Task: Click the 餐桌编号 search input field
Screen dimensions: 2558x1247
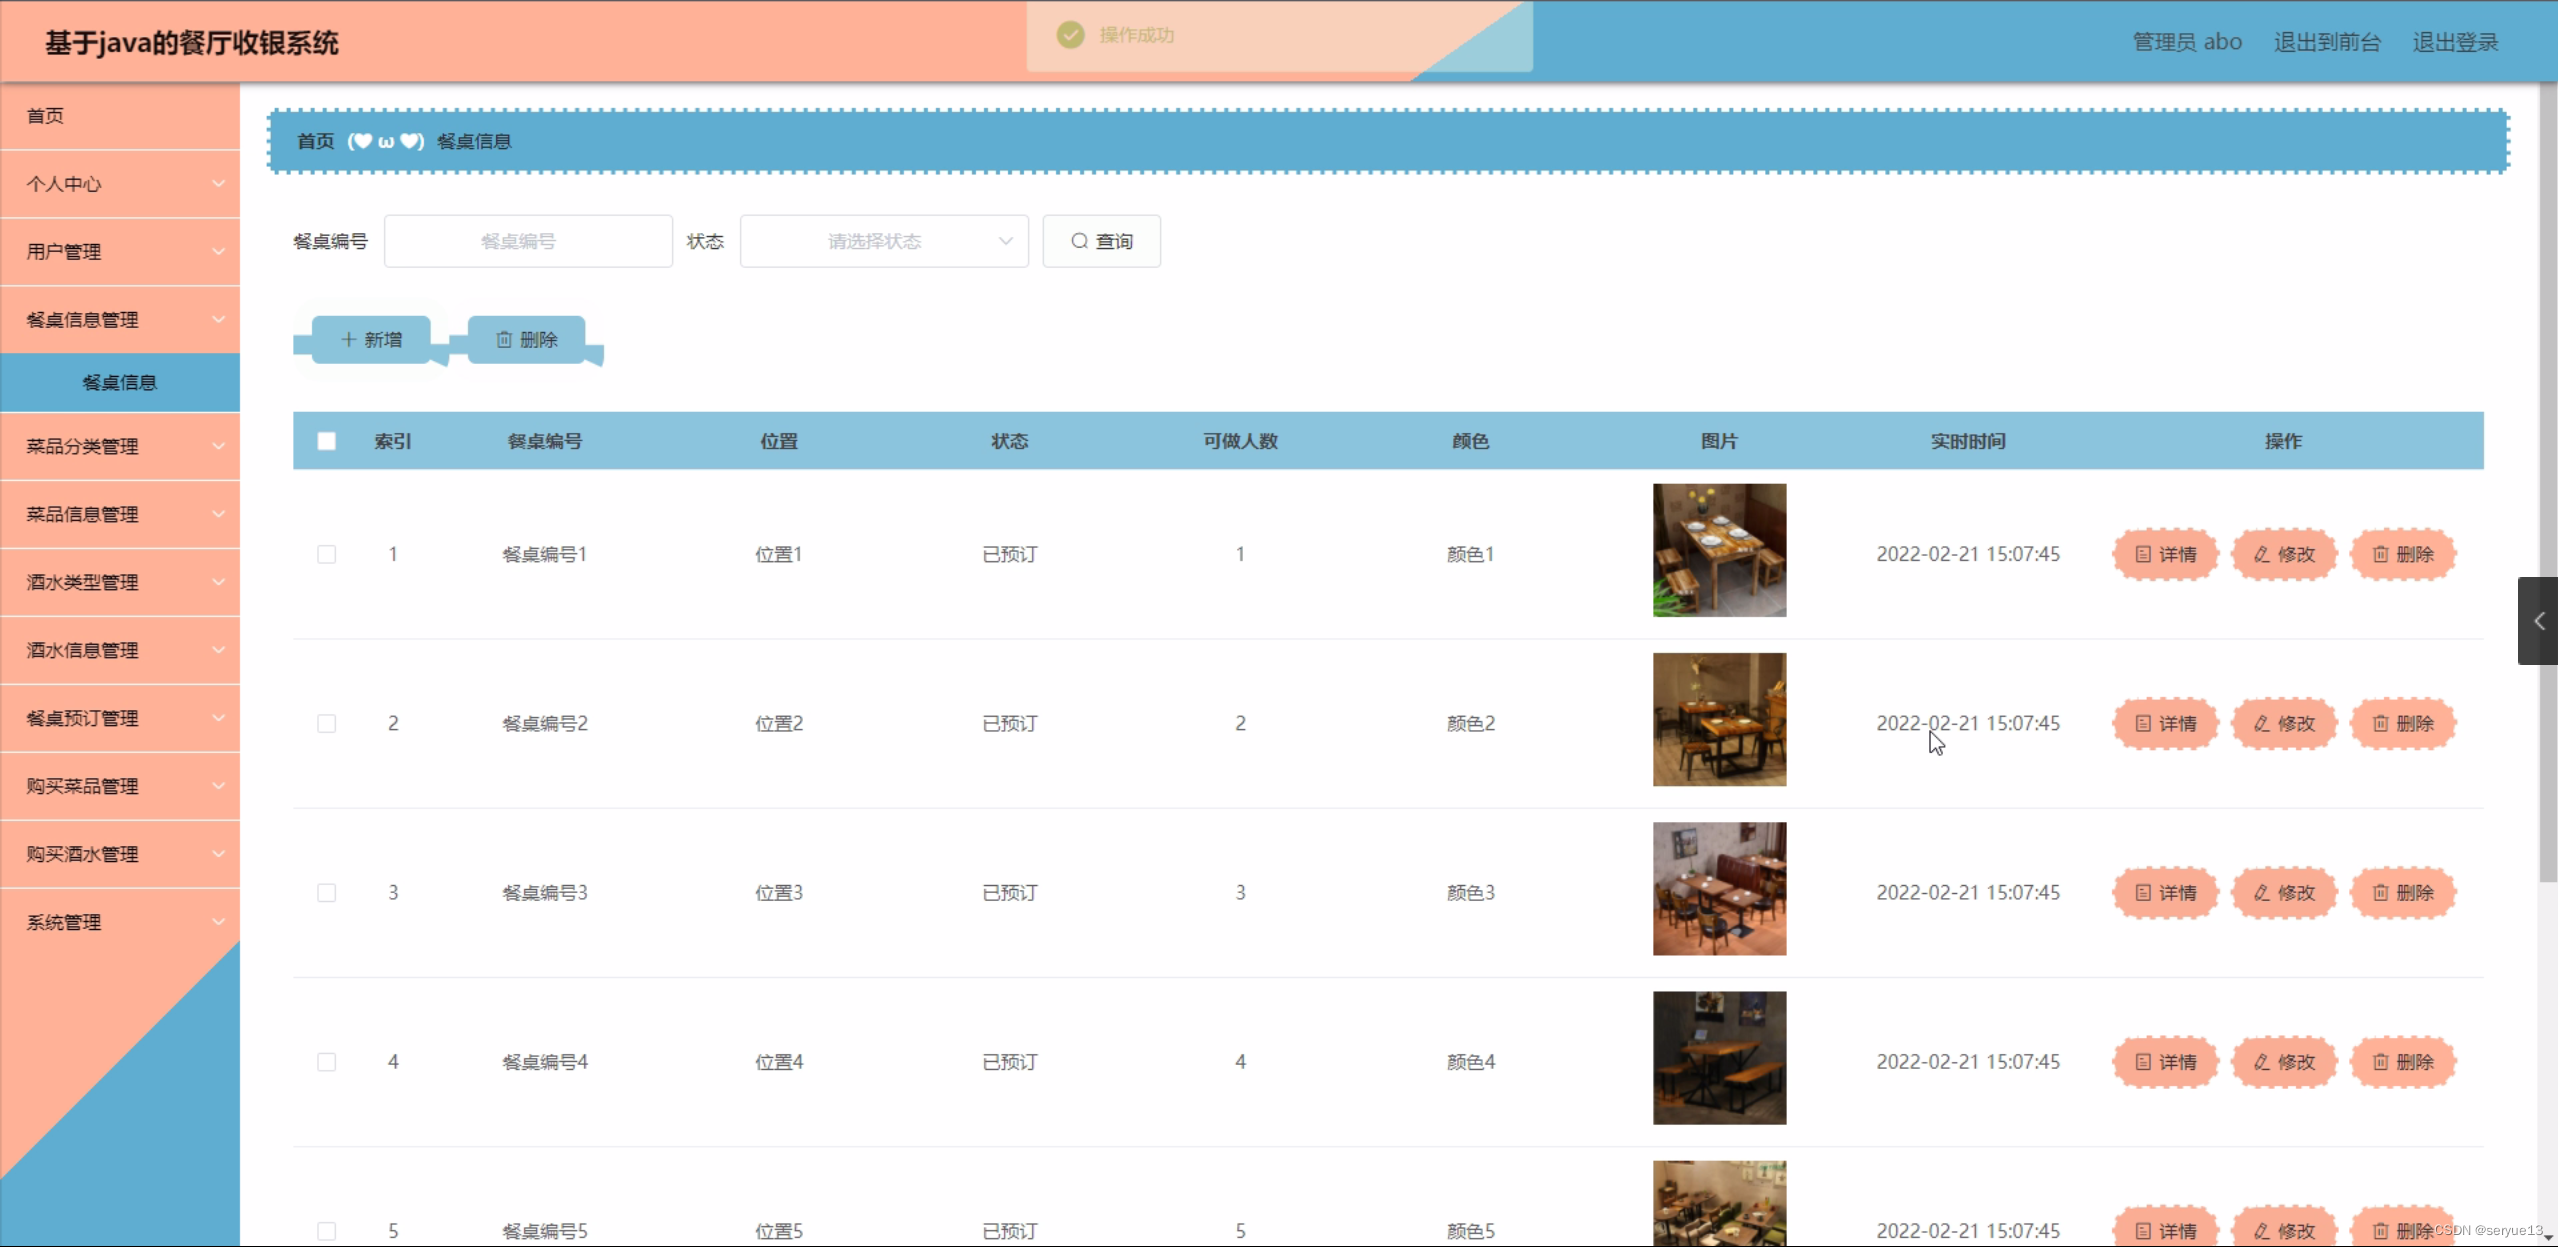Action: click(528, 241)
